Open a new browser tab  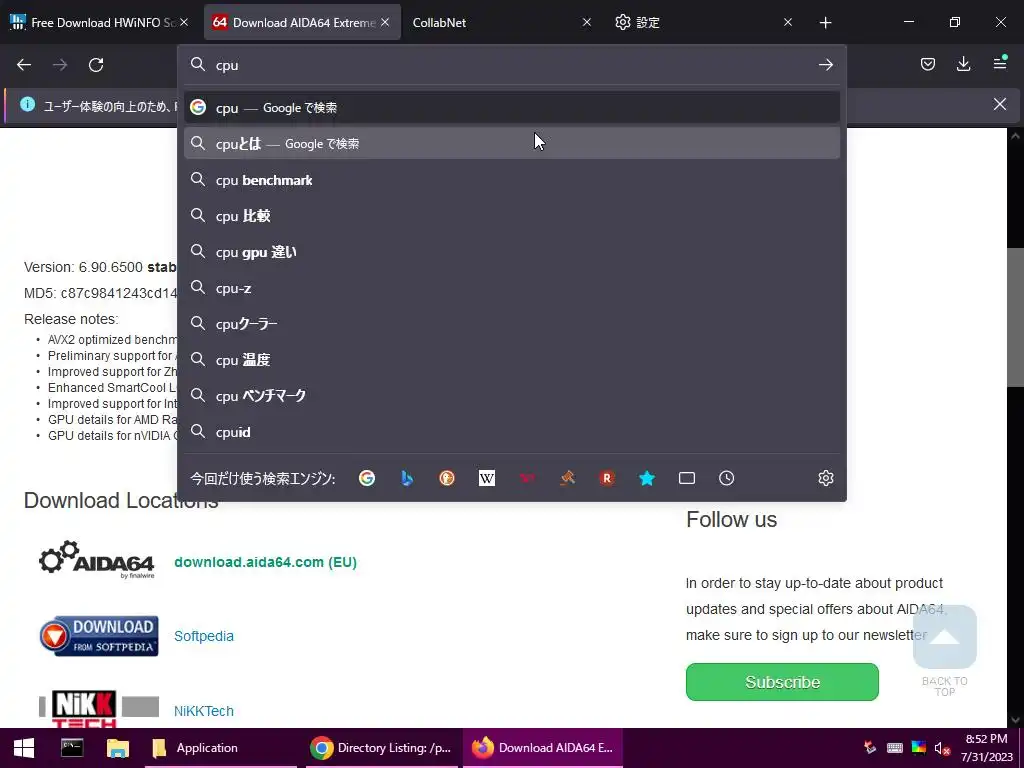click(825, 23)
